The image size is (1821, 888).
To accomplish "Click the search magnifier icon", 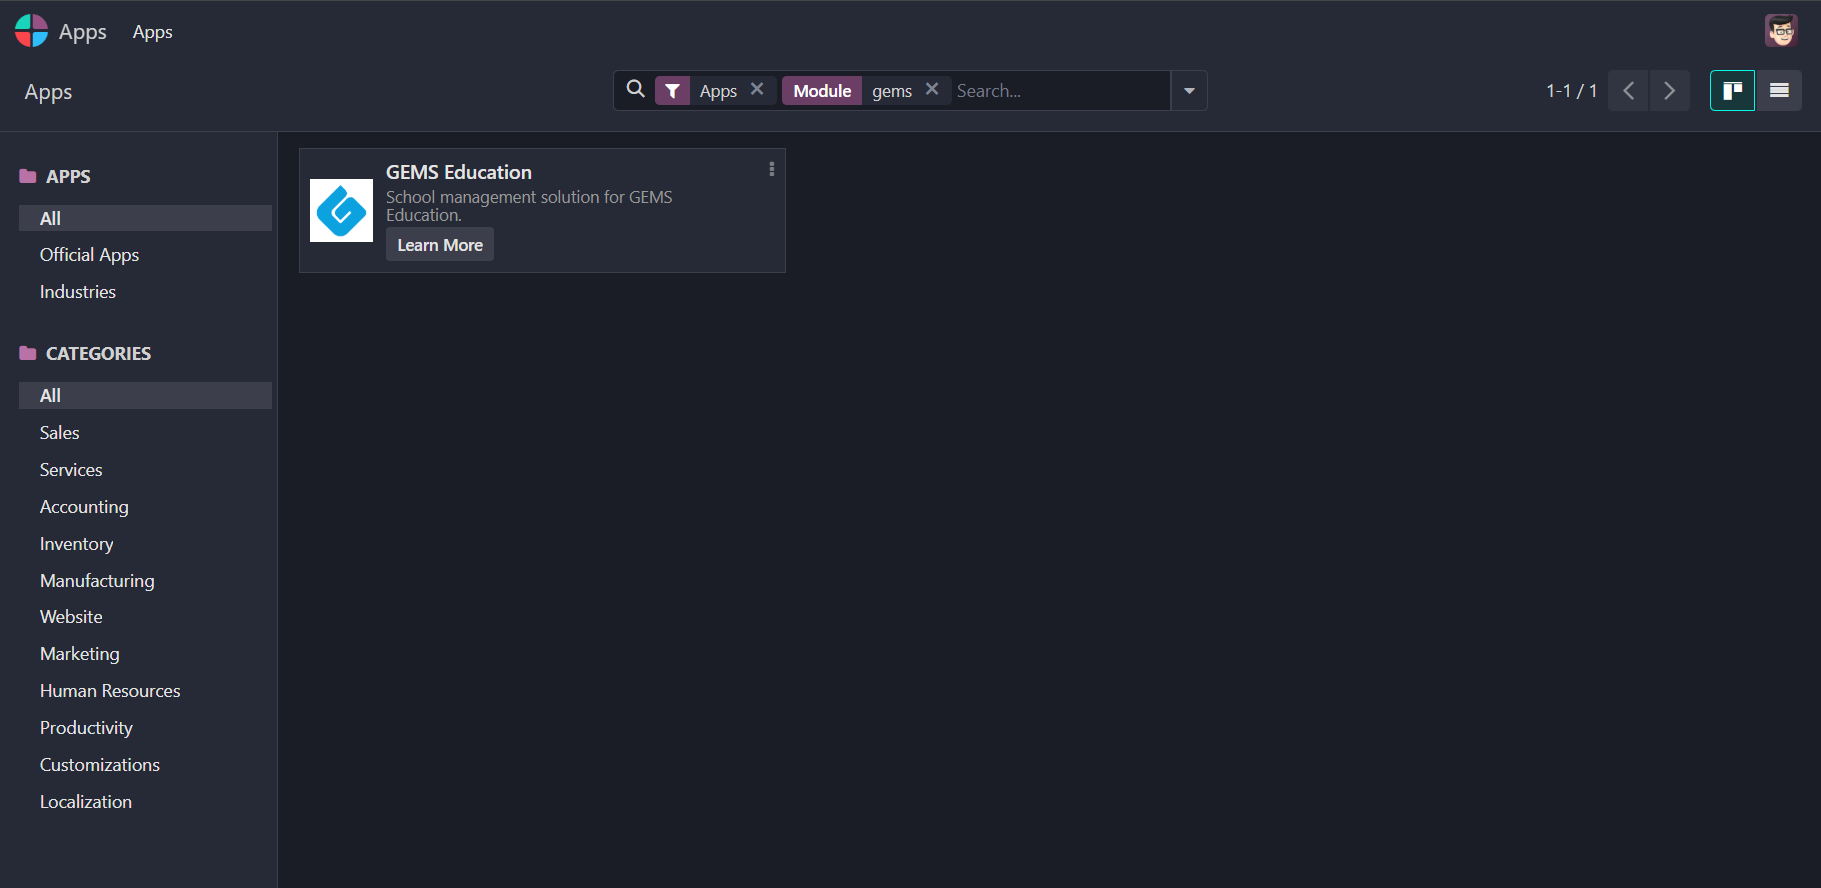I will pyautogui.click(x=635, y=90).
